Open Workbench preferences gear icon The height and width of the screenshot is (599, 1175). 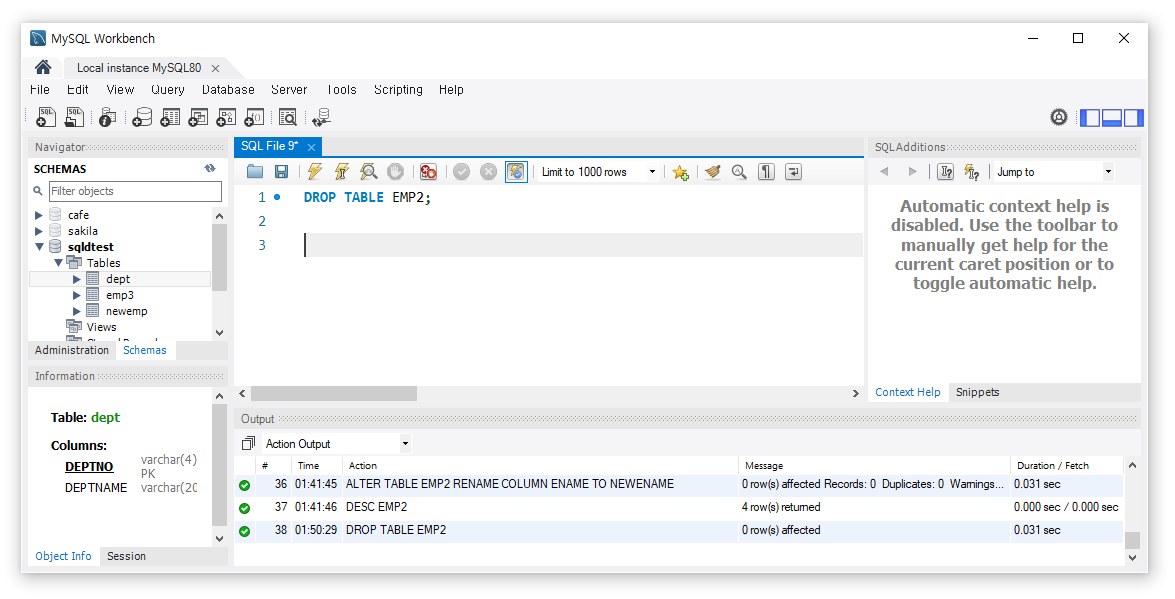(x=1058, y=117)
